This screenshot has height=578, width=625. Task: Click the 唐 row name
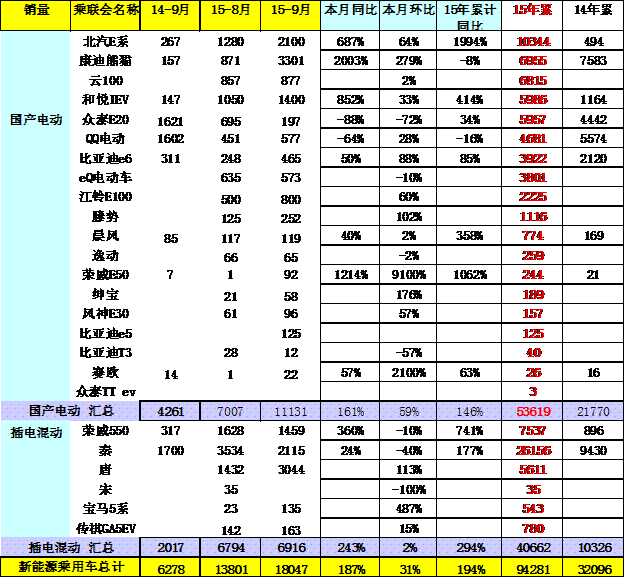[105, 470]
